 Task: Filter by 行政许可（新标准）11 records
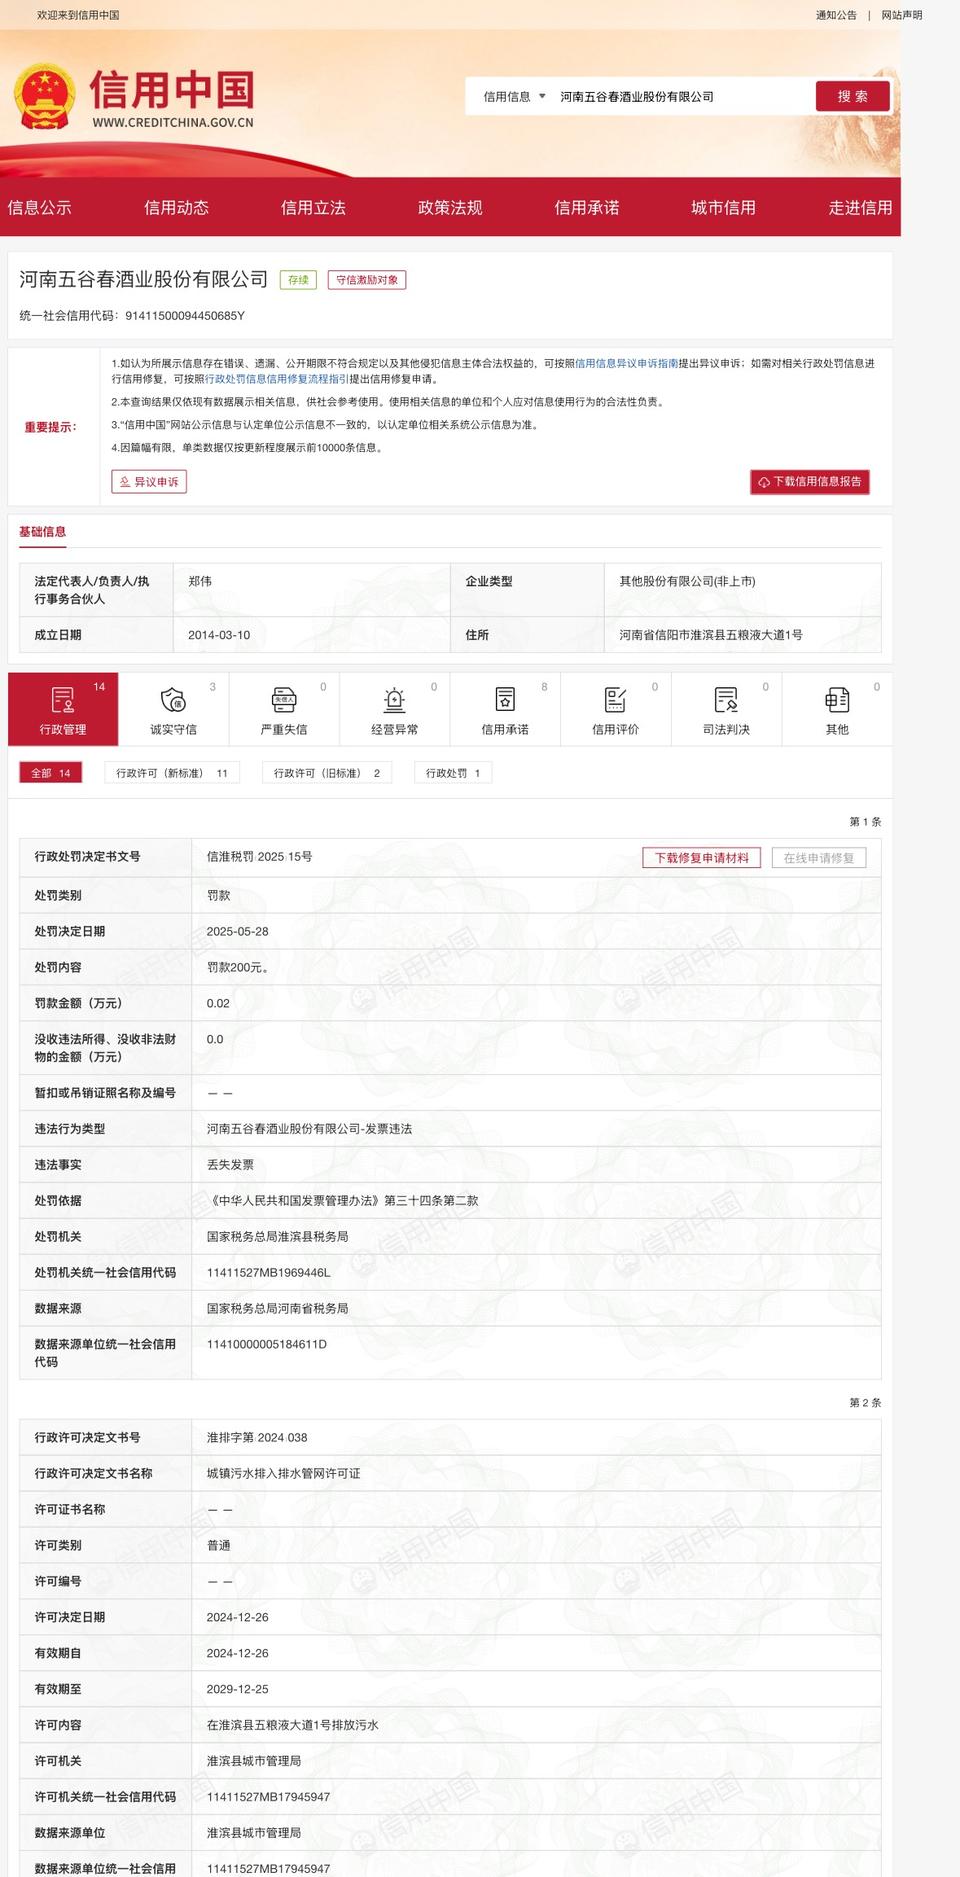tap(172, 773)
